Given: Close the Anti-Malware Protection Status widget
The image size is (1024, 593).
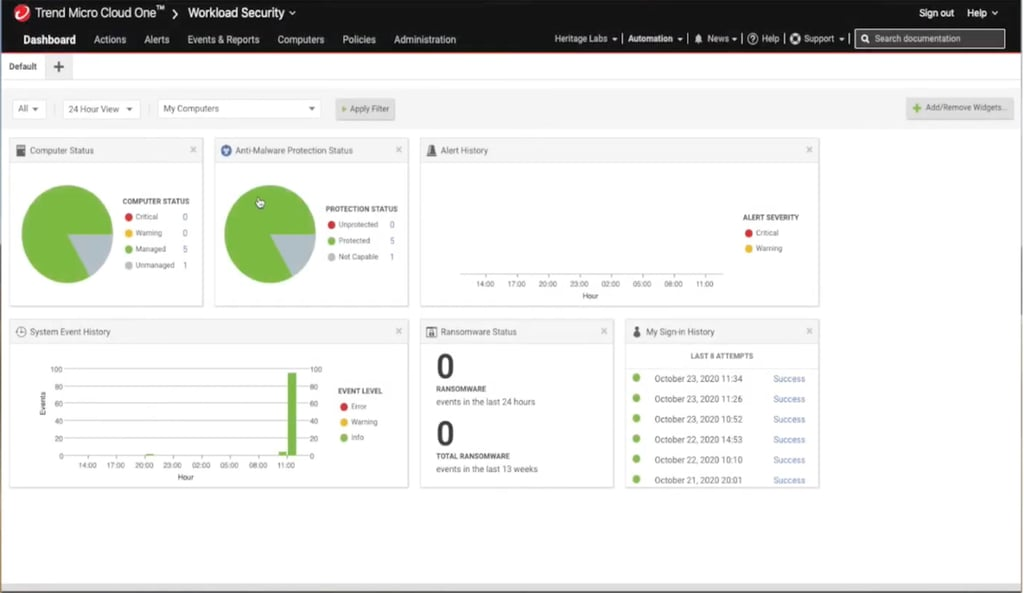Looking at the screenshot, I should pos(399,150).
